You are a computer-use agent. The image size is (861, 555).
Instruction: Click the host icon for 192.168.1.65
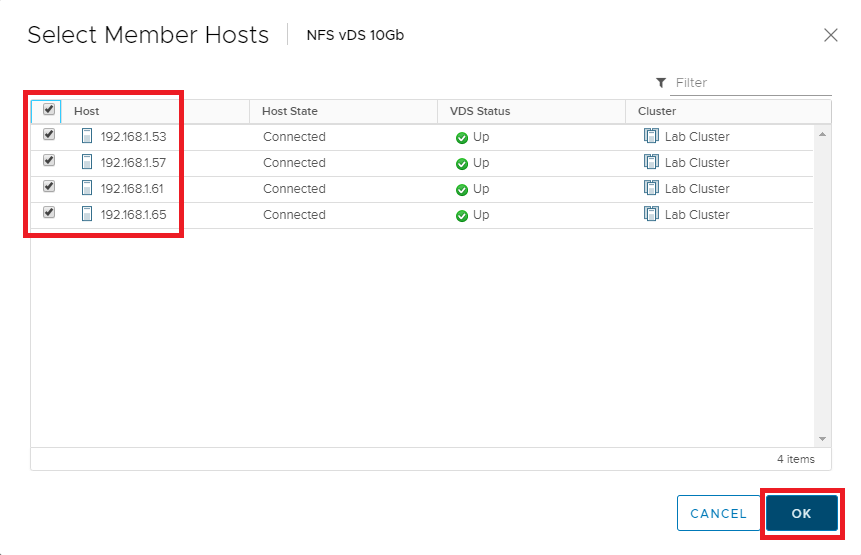point(87,214)
